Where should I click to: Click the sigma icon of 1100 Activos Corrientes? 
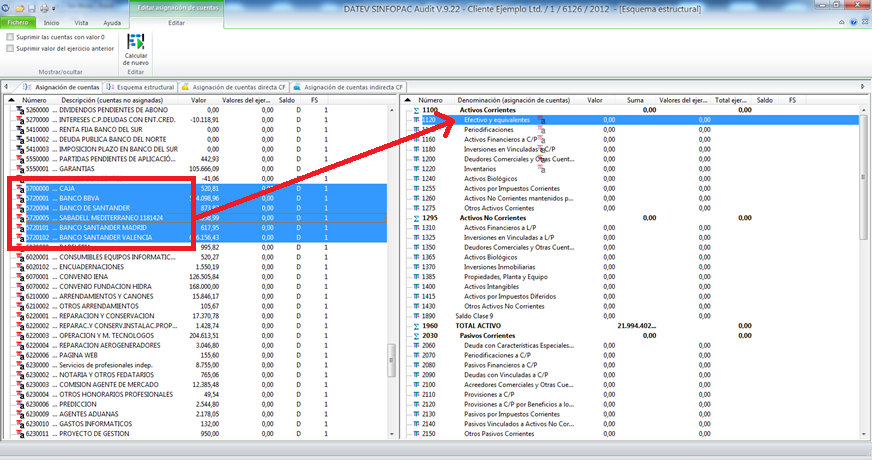416,110
